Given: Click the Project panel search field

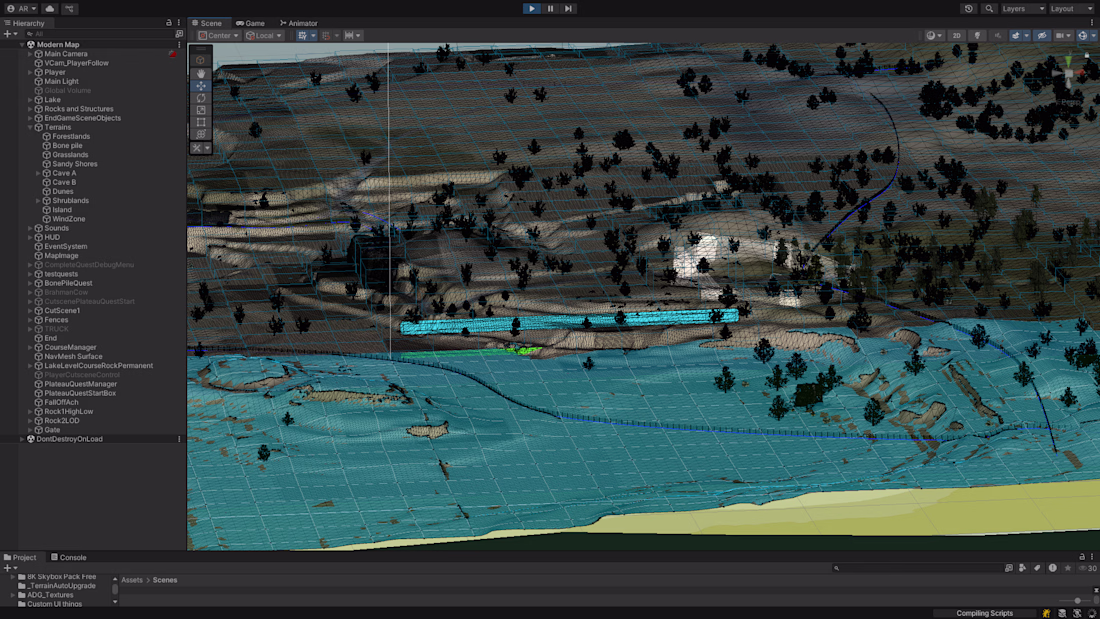Looking at the screenshot, I should [x=916, y=568].
